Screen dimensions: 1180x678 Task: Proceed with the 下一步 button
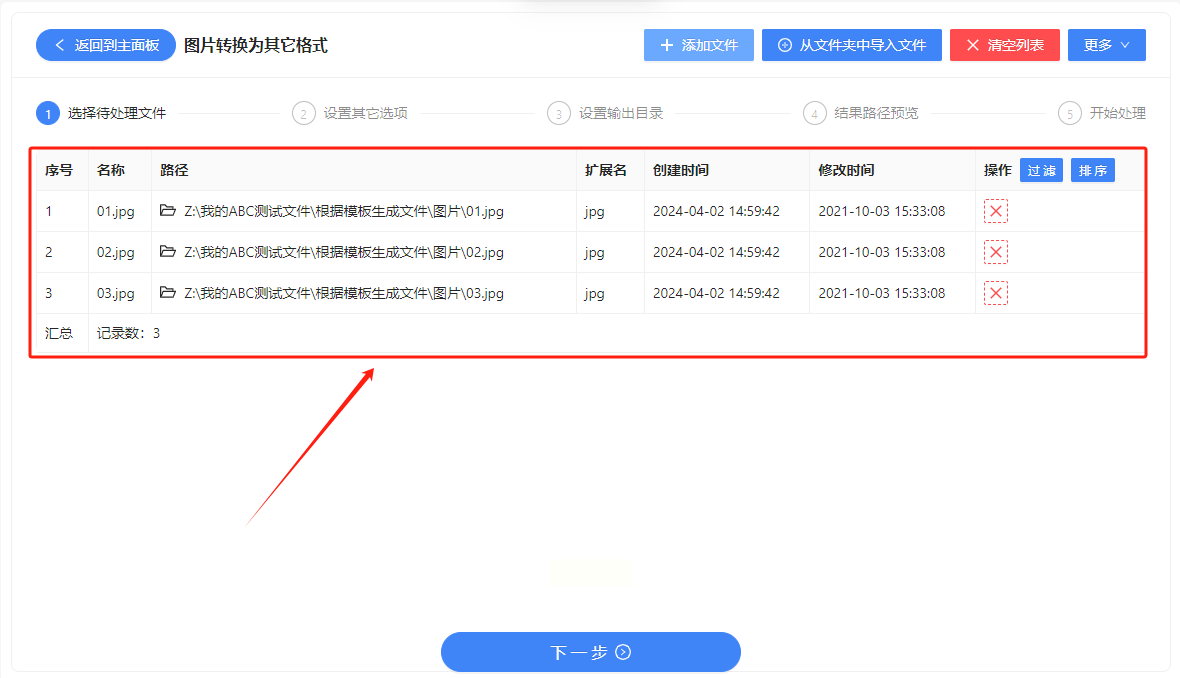[590, 652]
